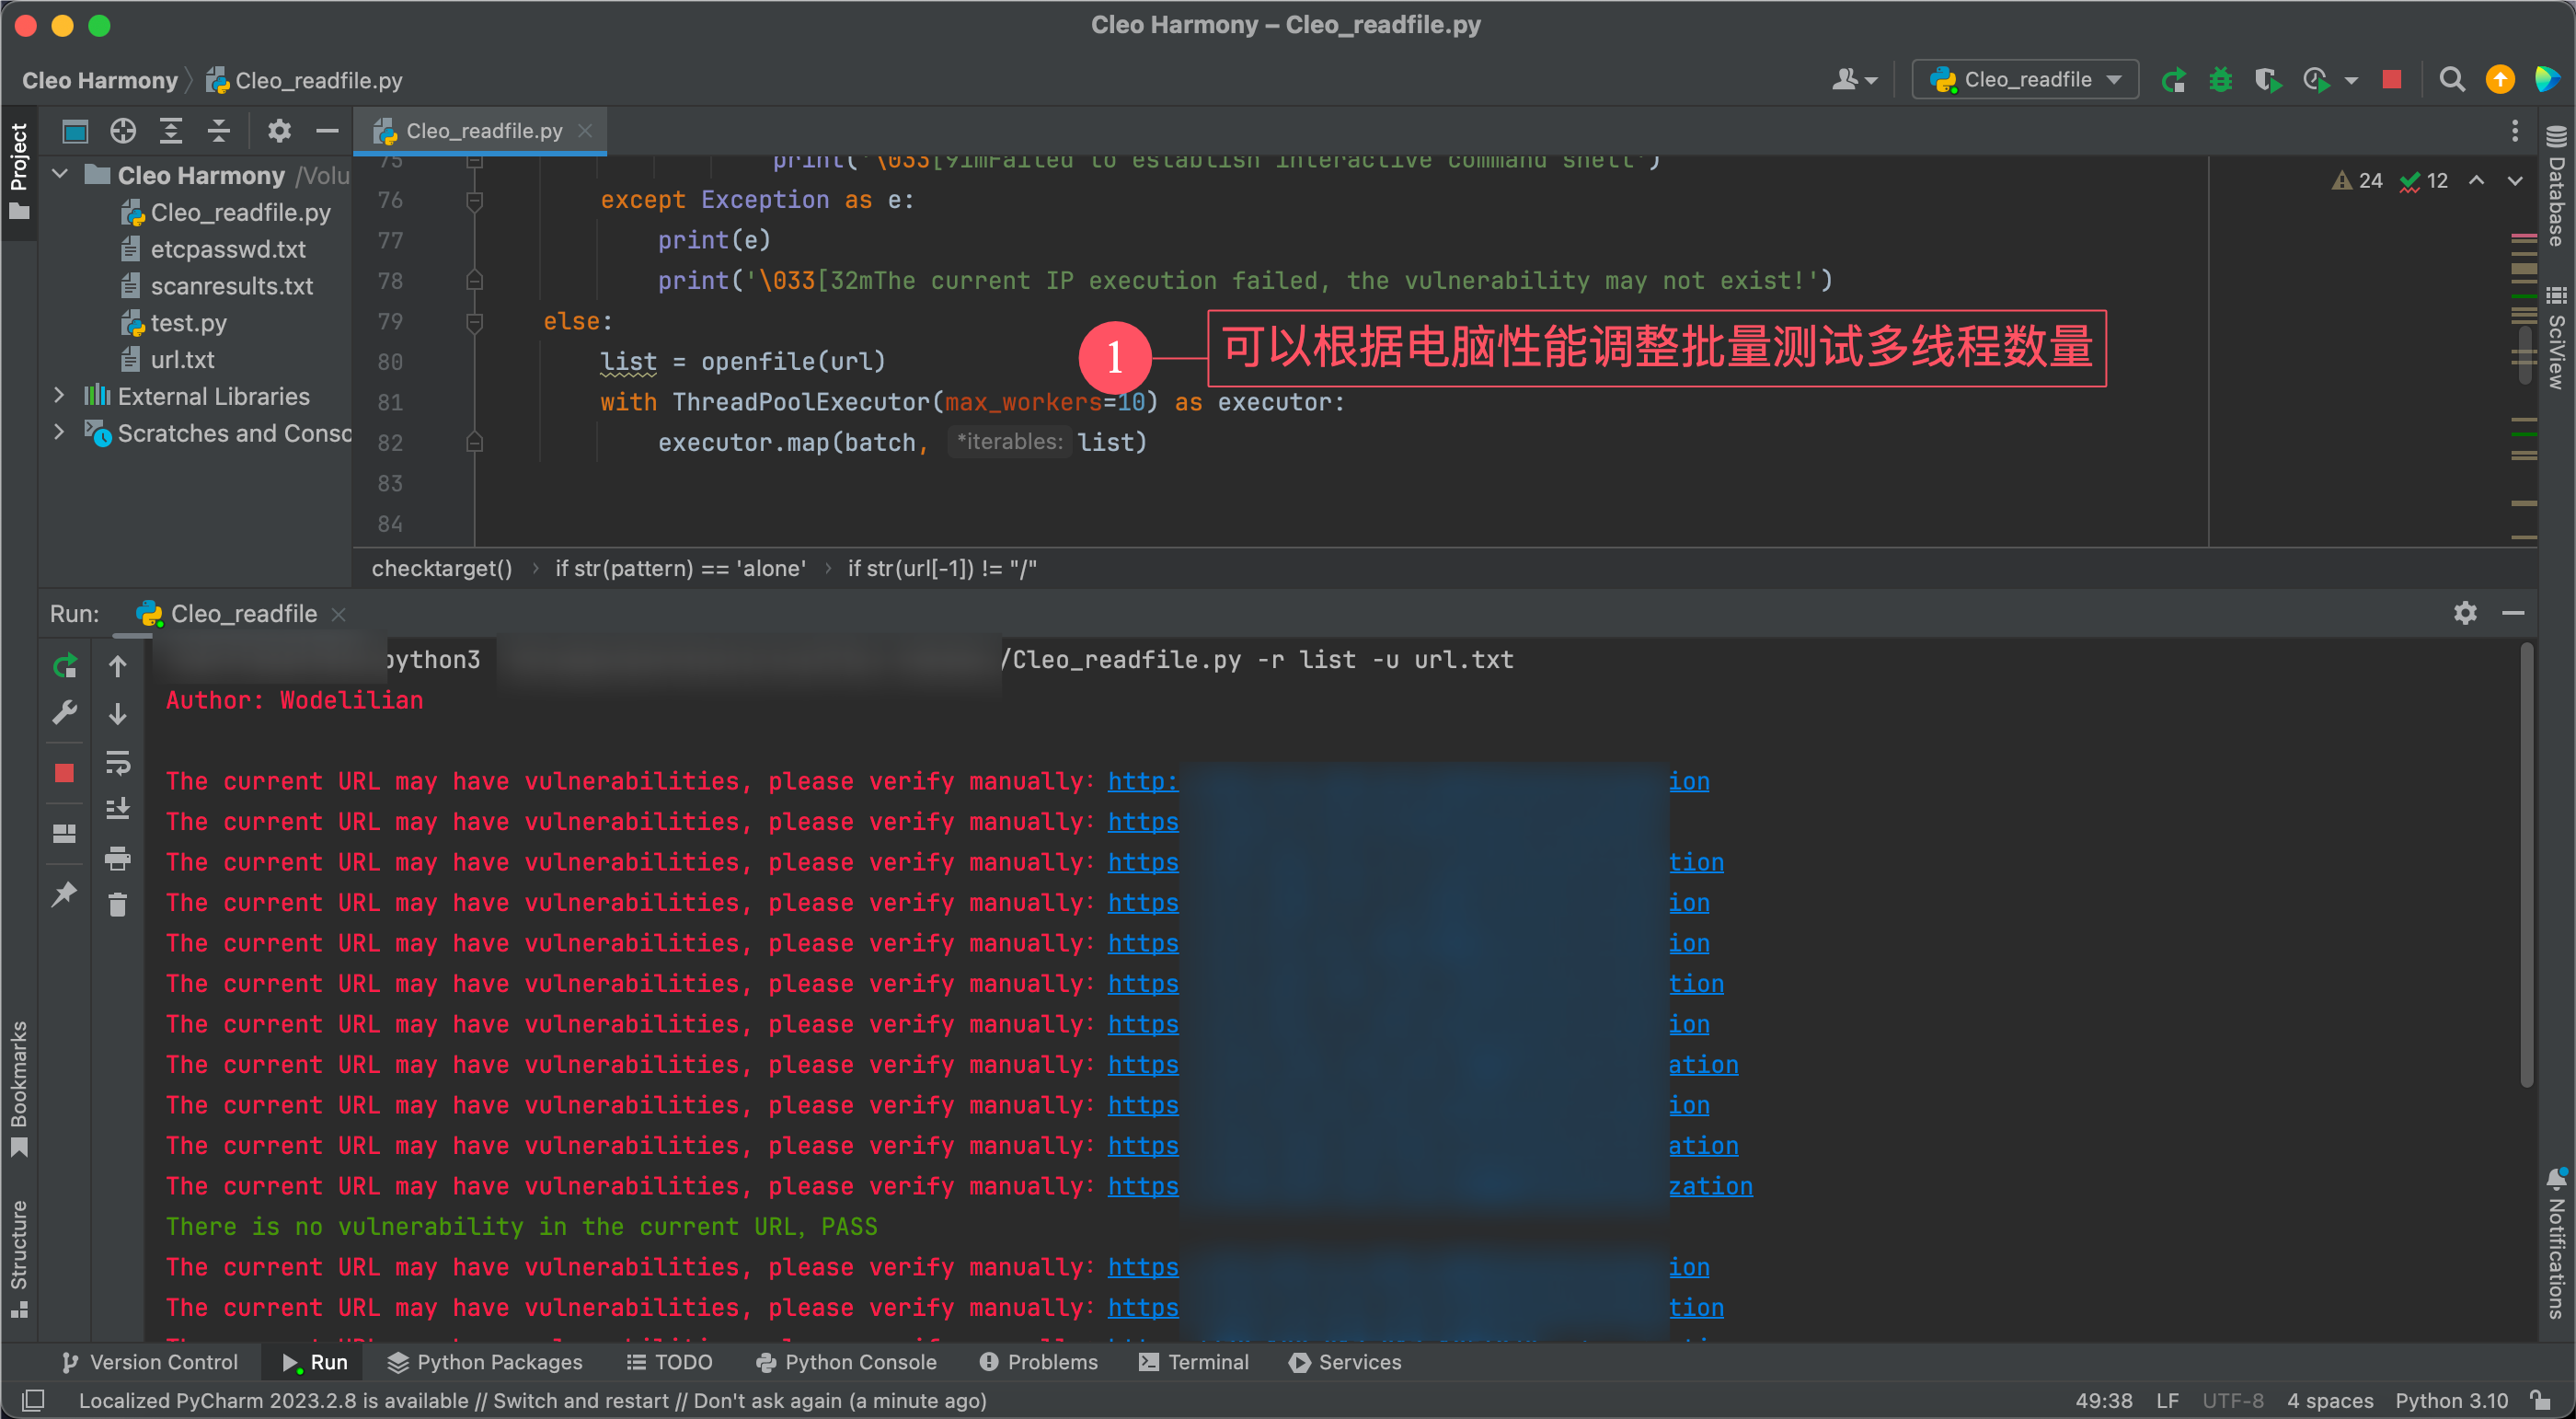Print console output icon
Viewport: 2576px width, 1419px height.
(x=117, y=858)
